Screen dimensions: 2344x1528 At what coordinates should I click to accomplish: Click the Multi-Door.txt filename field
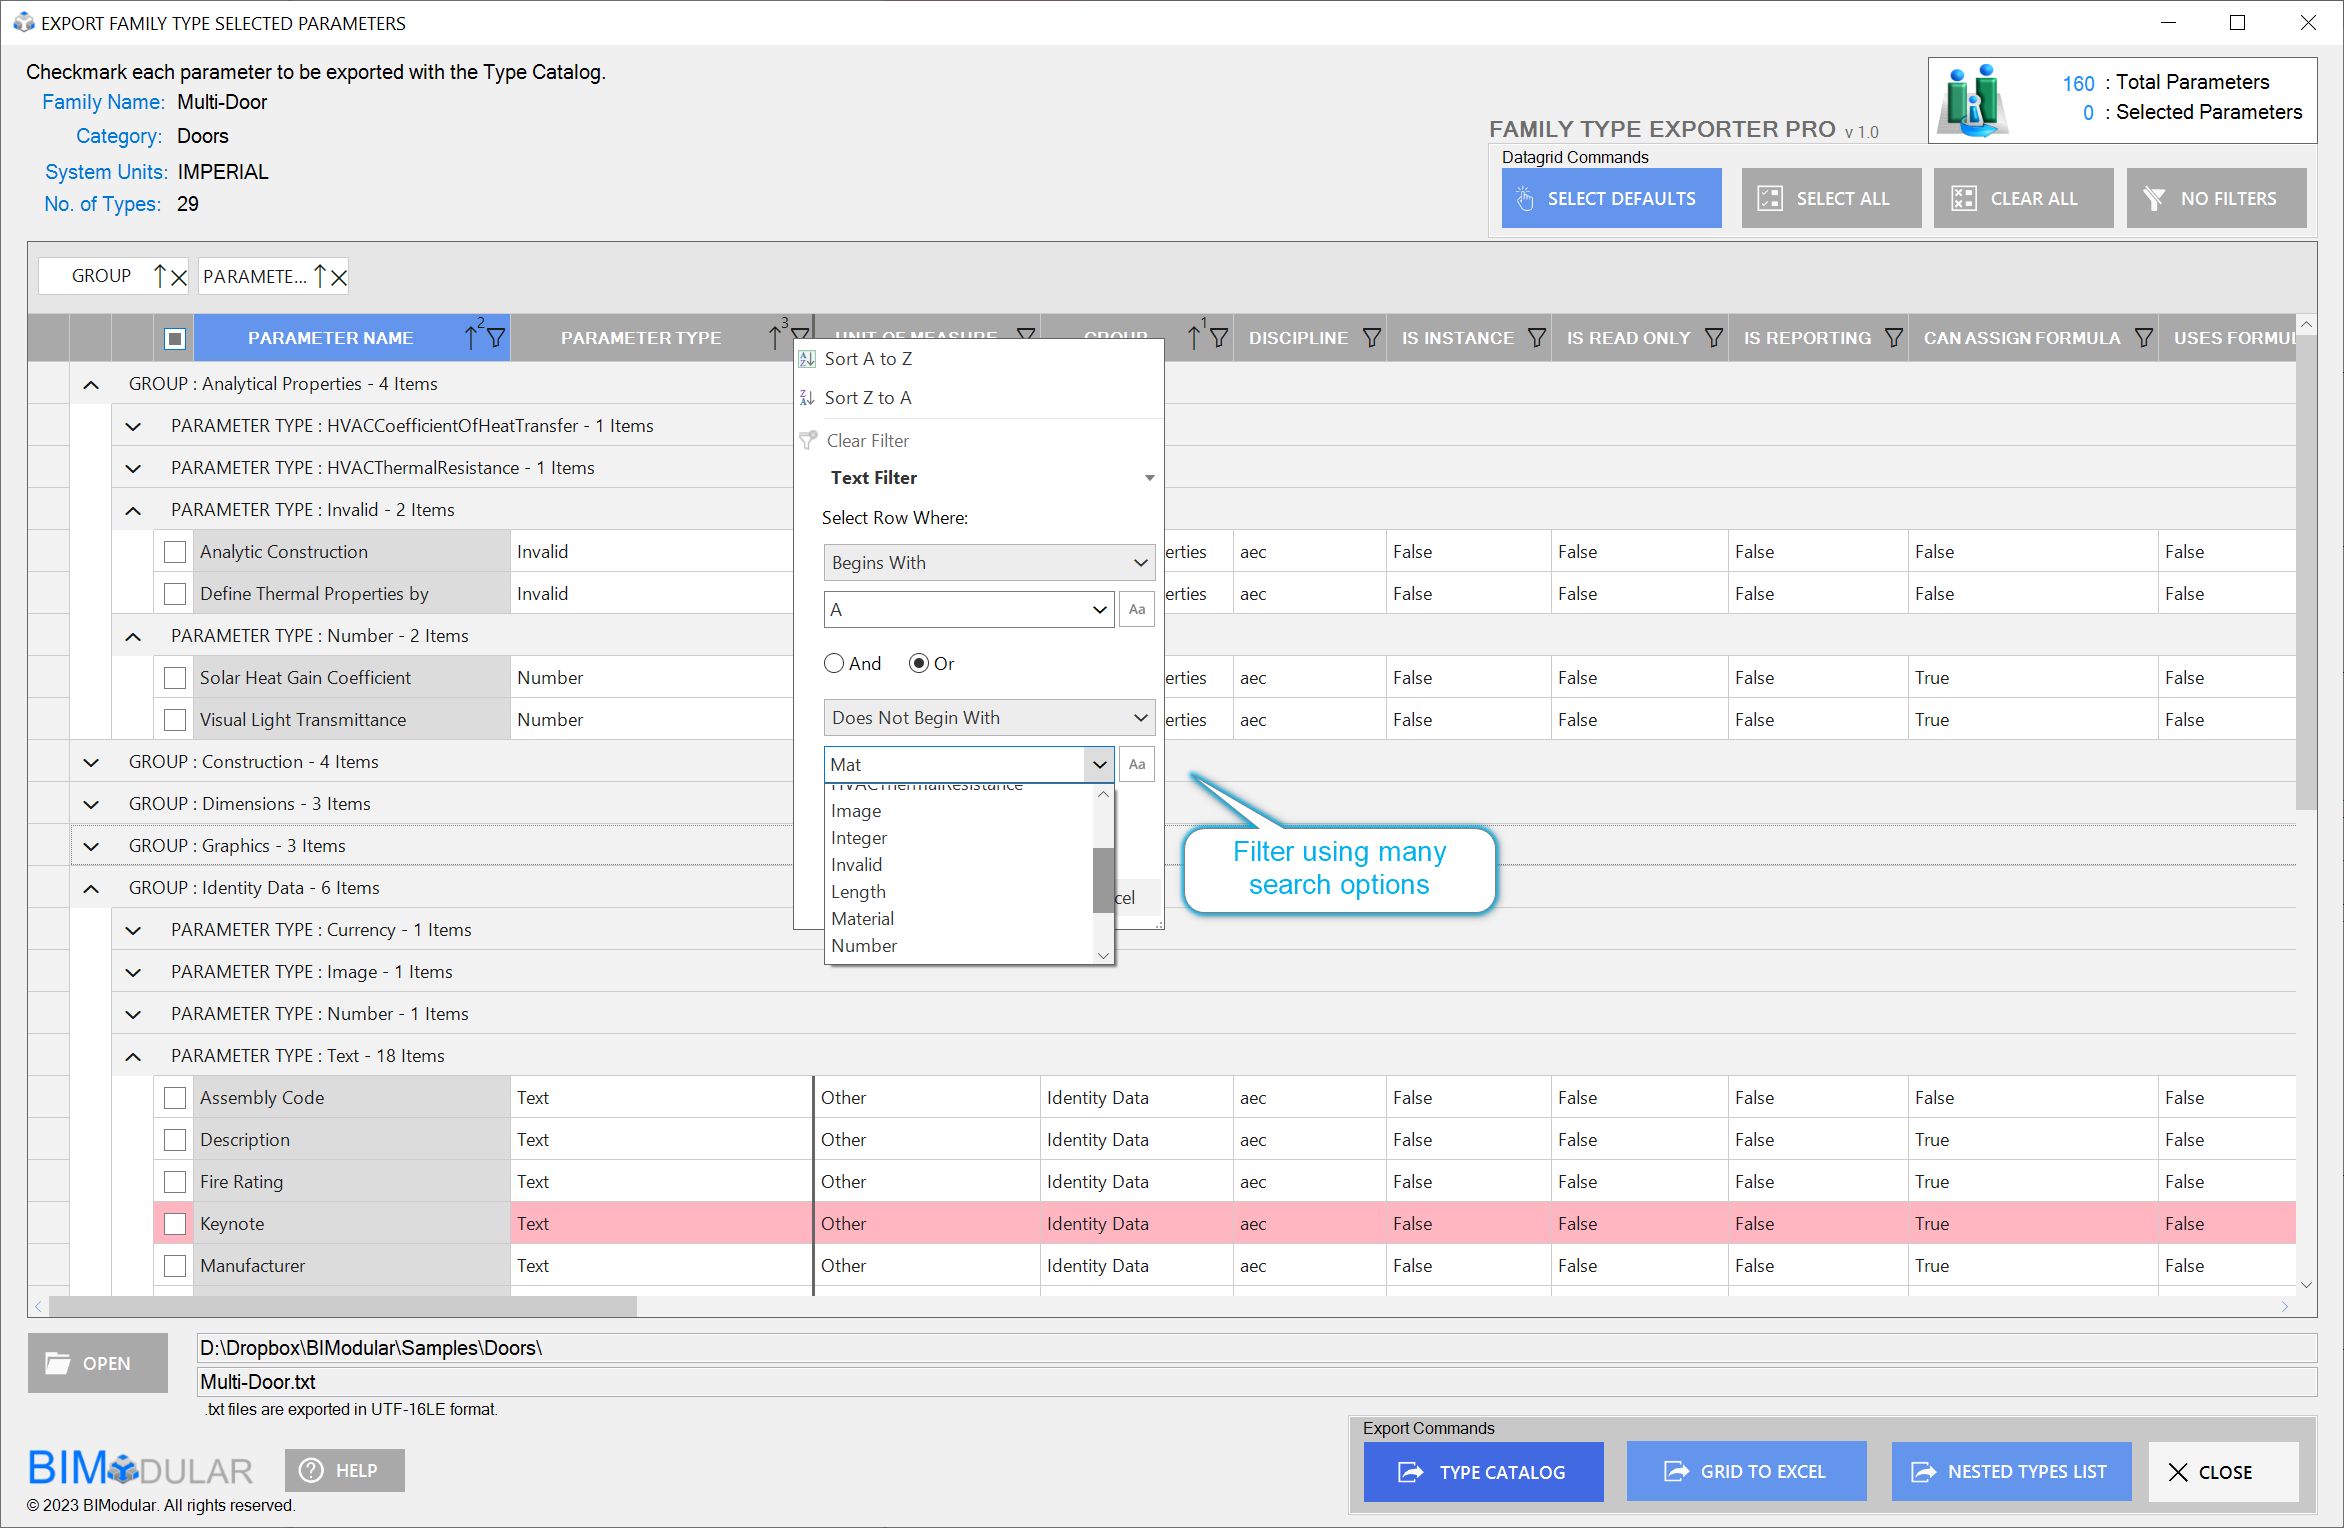pos(1255,1382)
